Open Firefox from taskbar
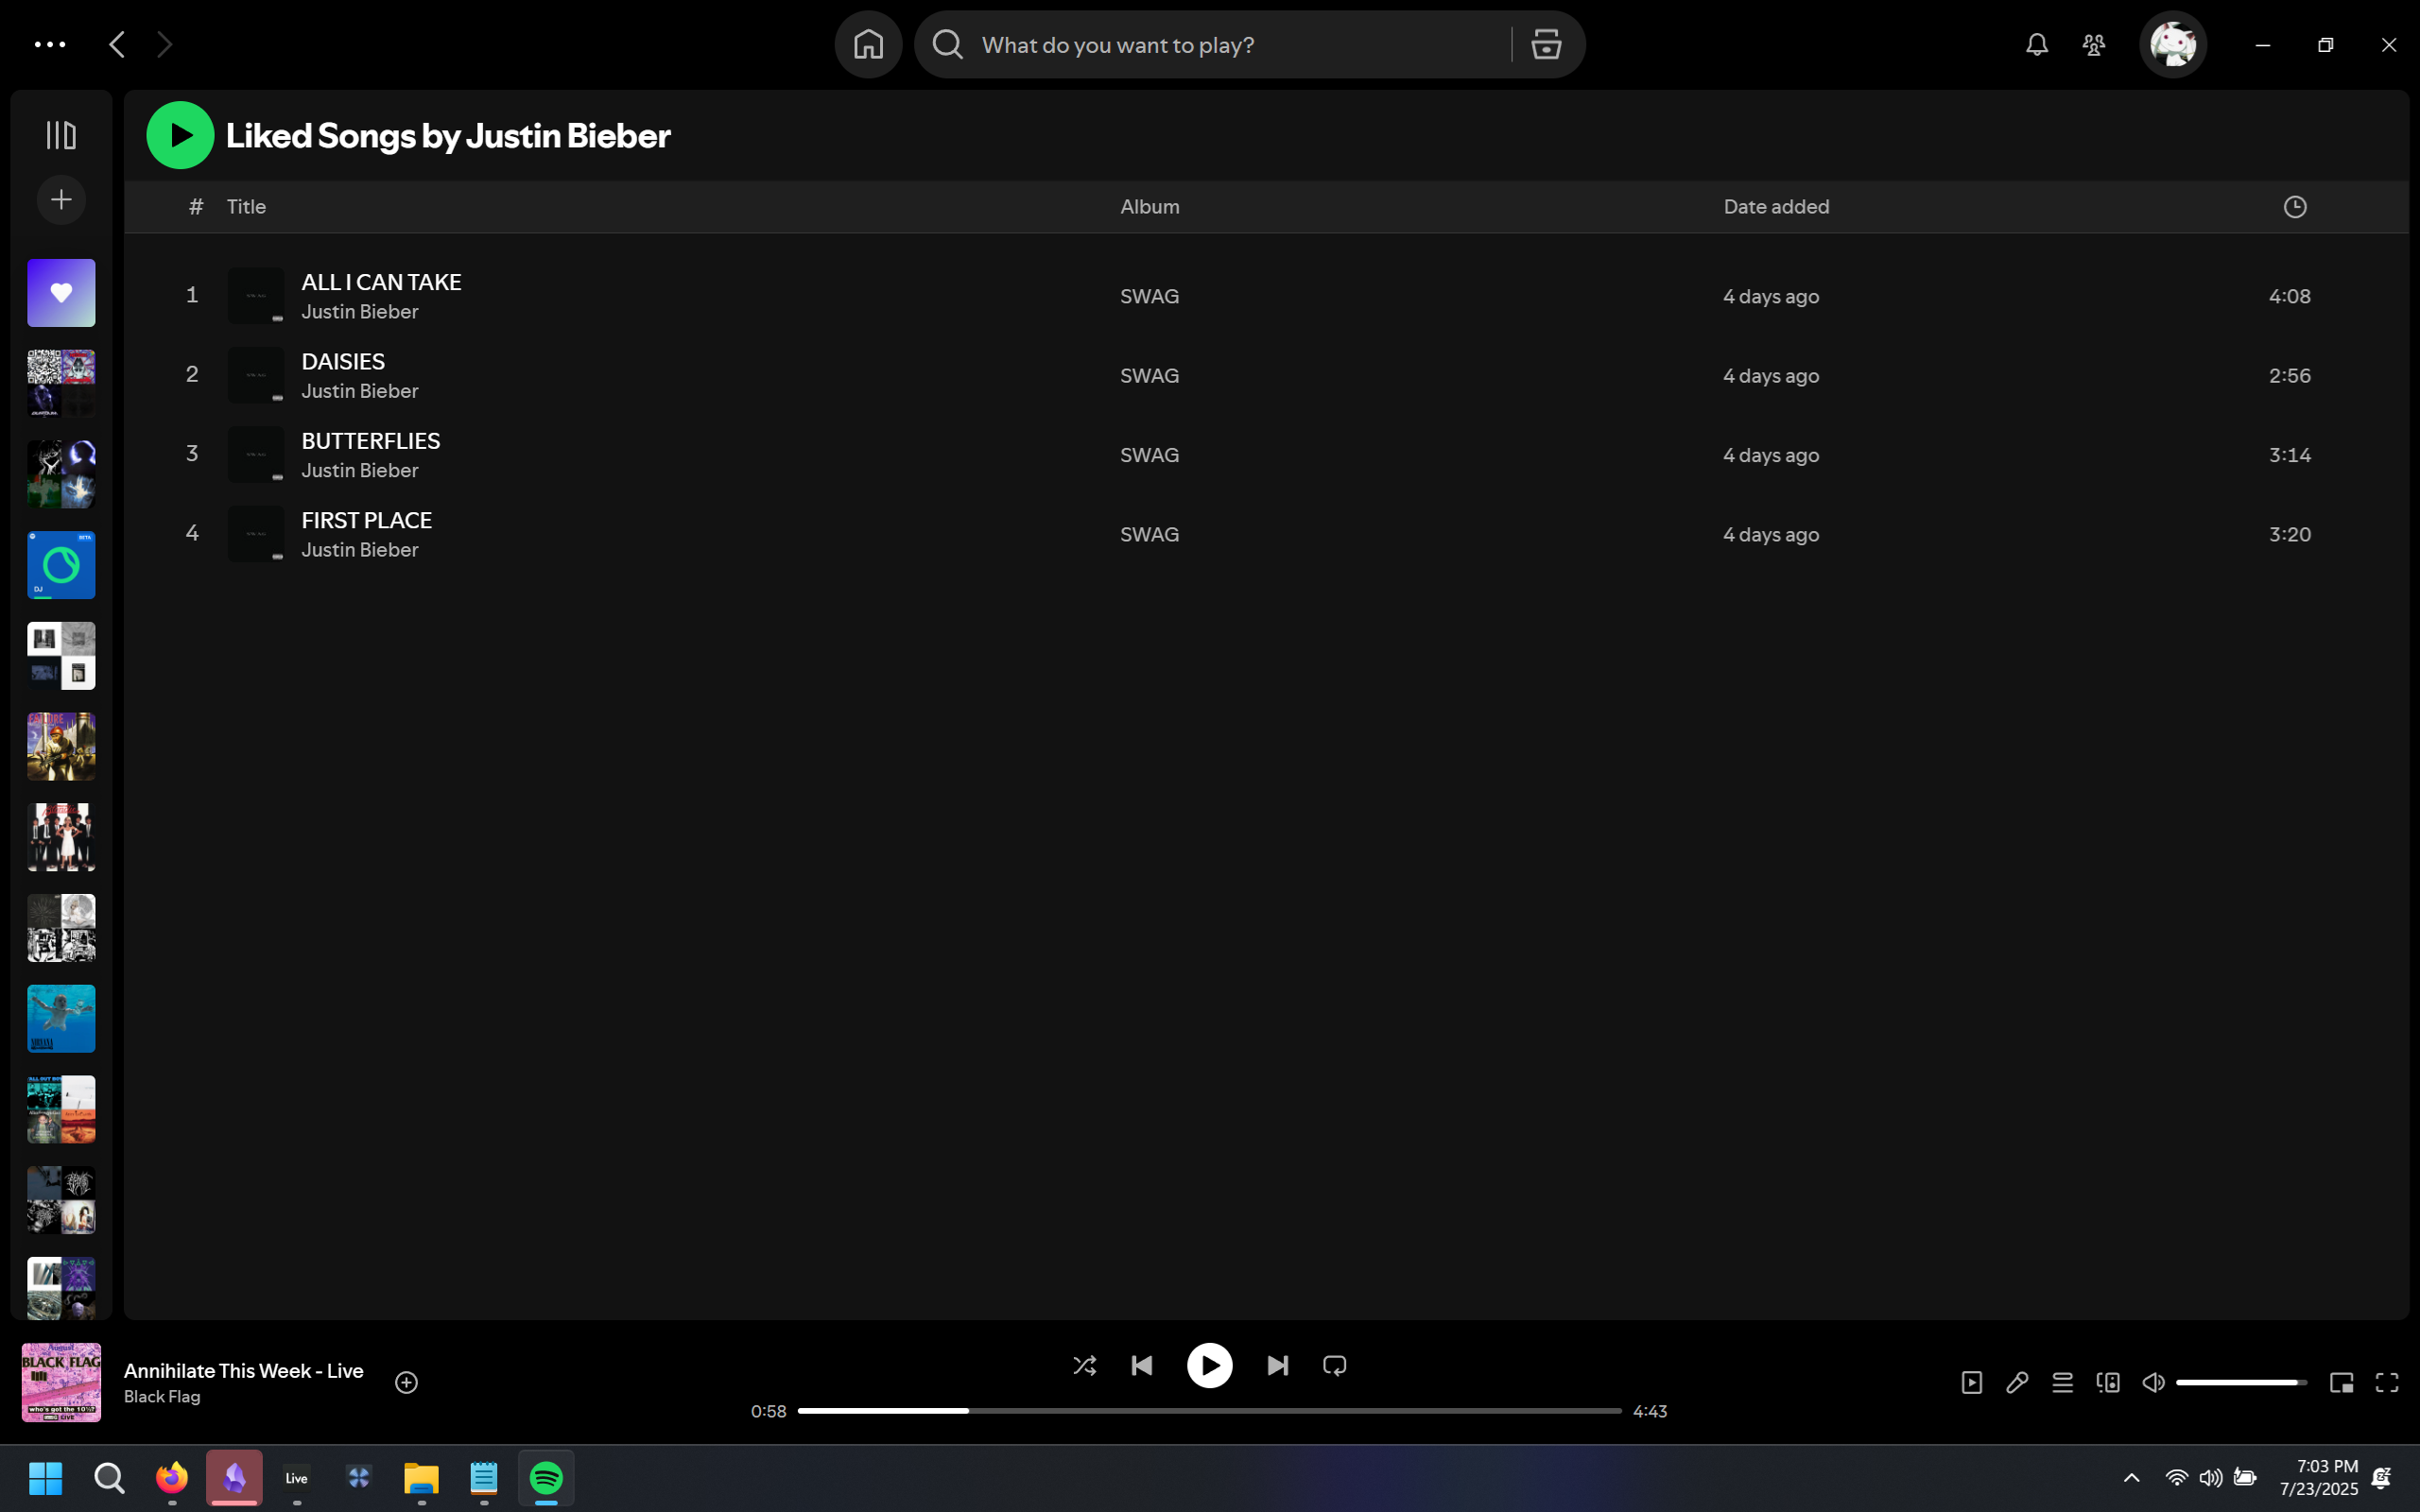This screenshot has height=1512, width=2420. pos(172,1478)
